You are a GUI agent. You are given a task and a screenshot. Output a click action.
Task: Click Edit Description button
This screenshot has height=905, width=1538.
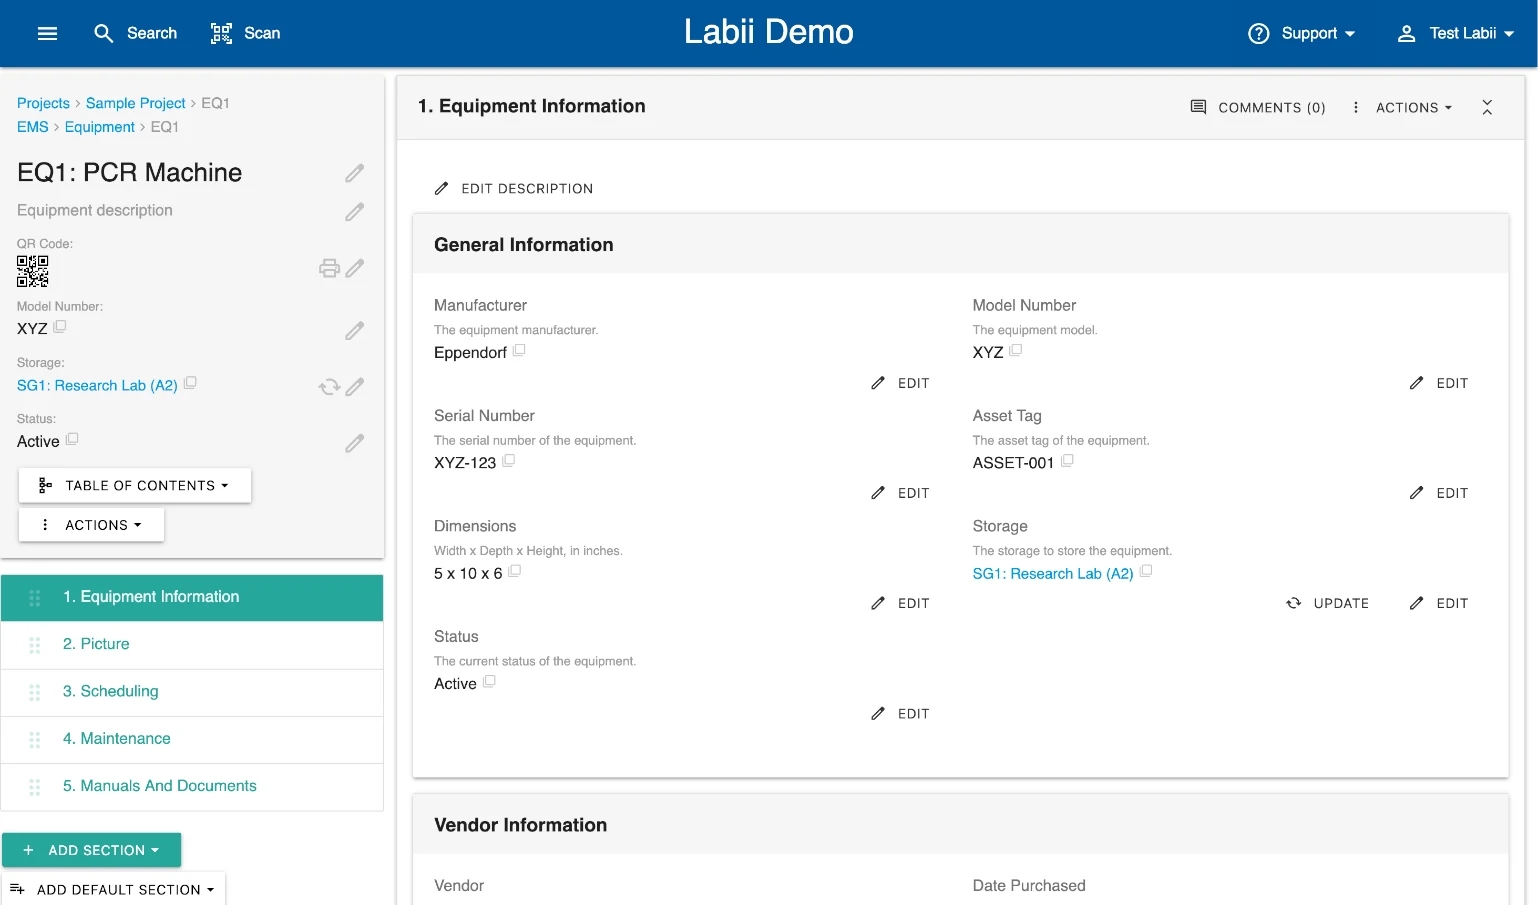click(x=514, y=188)
